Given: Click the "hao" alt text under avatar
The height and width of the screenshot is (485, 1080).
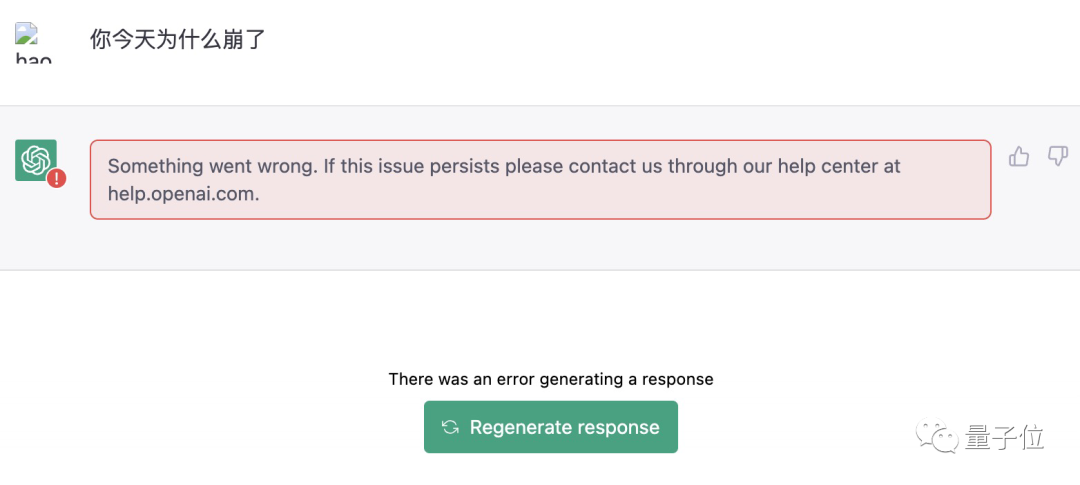Looking at the screenshot, I should point(33,59).
